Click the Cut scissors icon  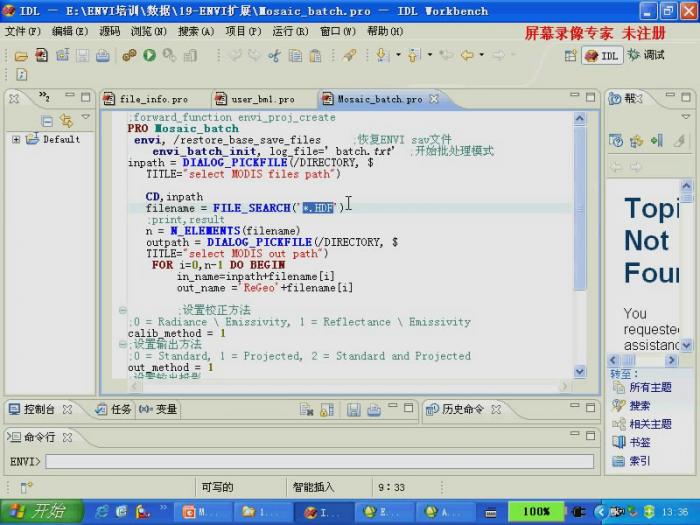tap(274, 56)
